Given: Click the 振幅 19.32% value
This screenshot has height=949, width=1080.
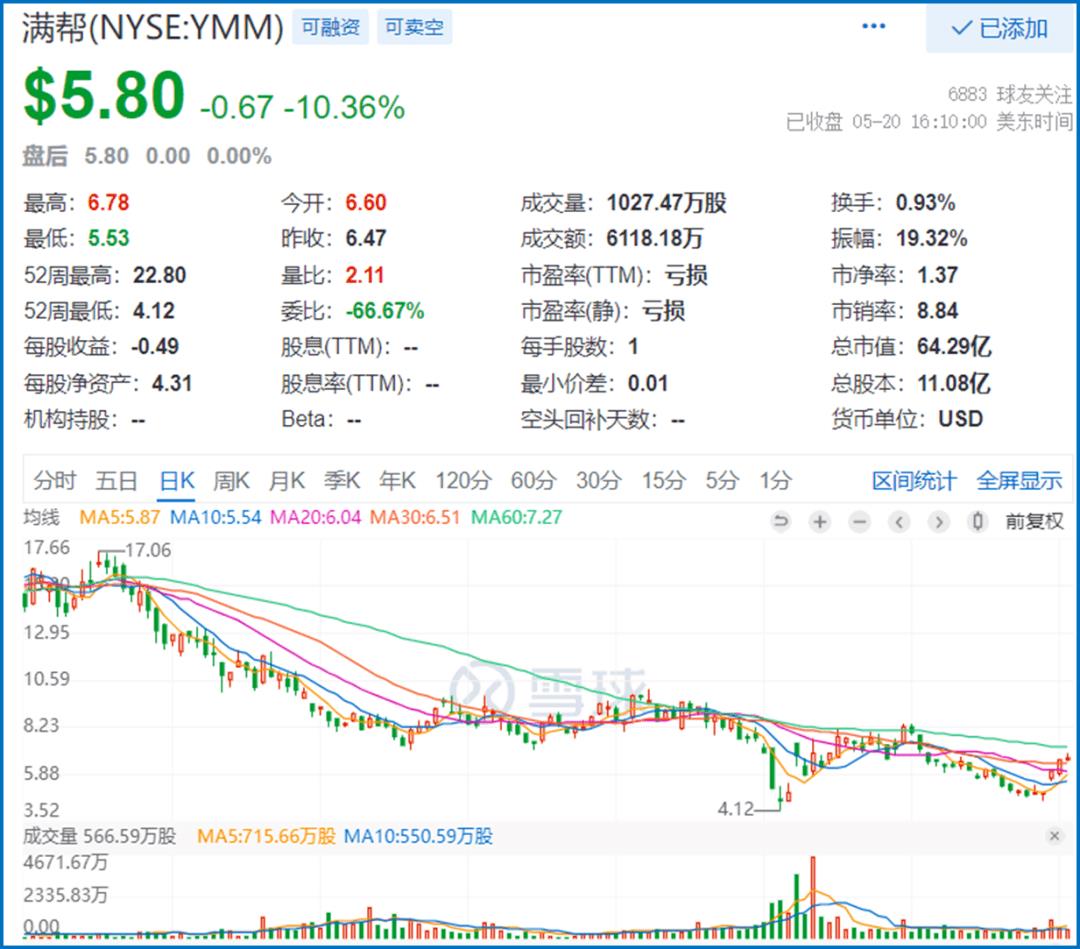Looking at the screenshot, I should click(x=931, y=239).
